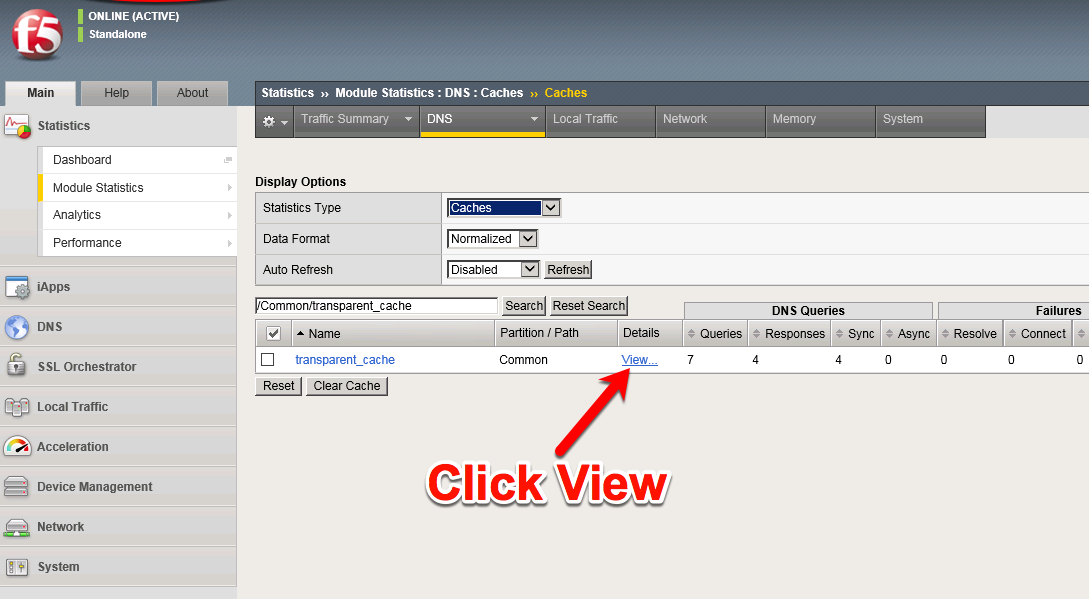Viewport: 1089px width, 599px height.
Task: Open the transparent_cache link
Action: (345, 359)
